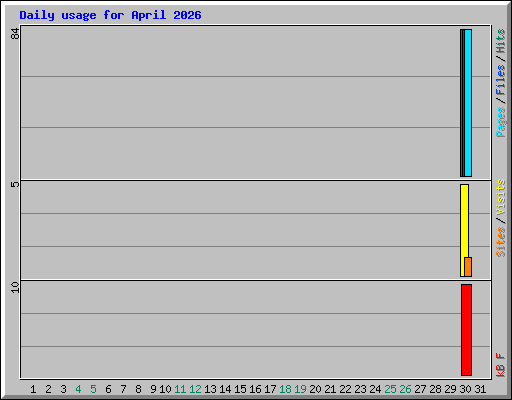
Task: Click the day label '31' on the axis
Action: (x=480, y=389)
